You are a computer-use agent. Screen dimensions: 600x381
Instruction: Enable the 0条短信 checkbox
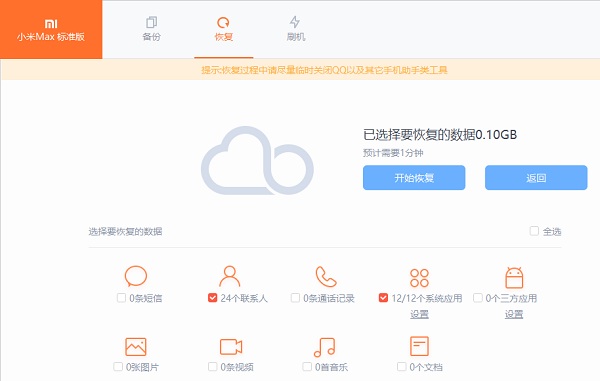tap(121, 298)
